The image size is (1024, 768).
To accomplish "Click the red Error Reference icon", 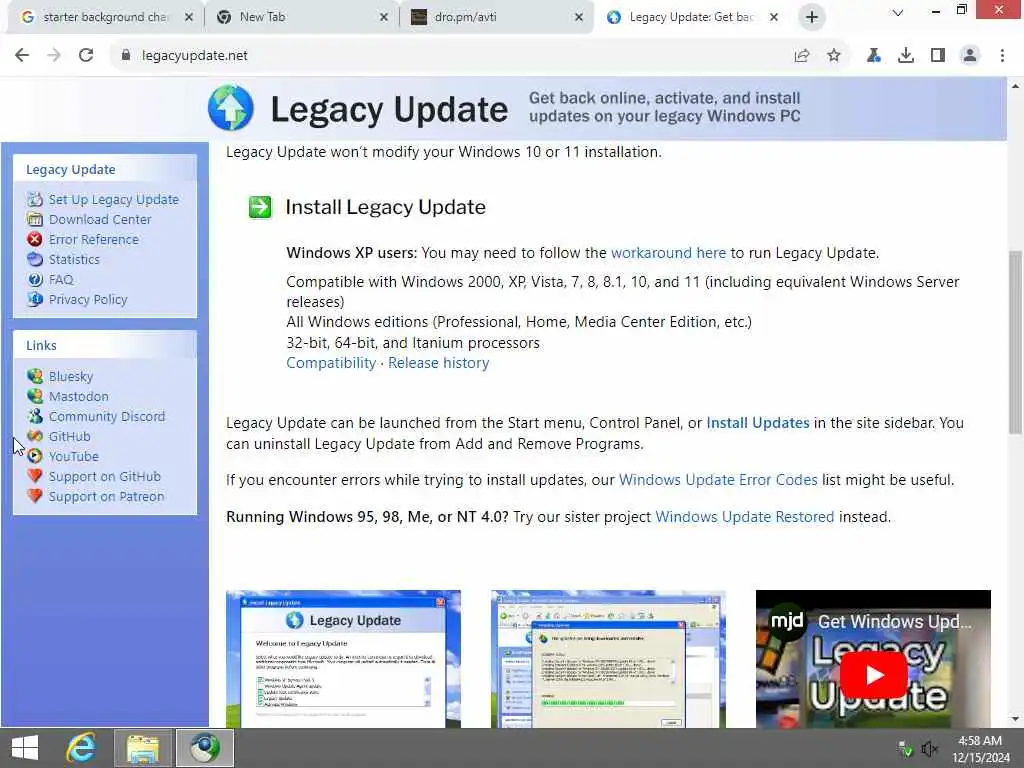I will click(x=35, y=239).
